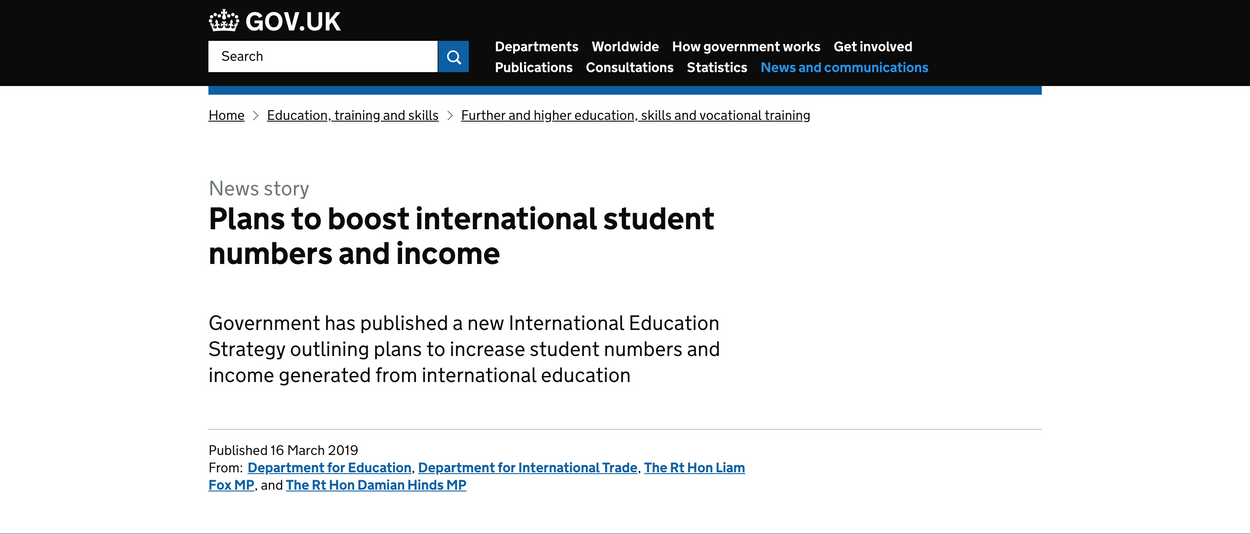Open the Worldwide navigation item

(x=625, y=47)
